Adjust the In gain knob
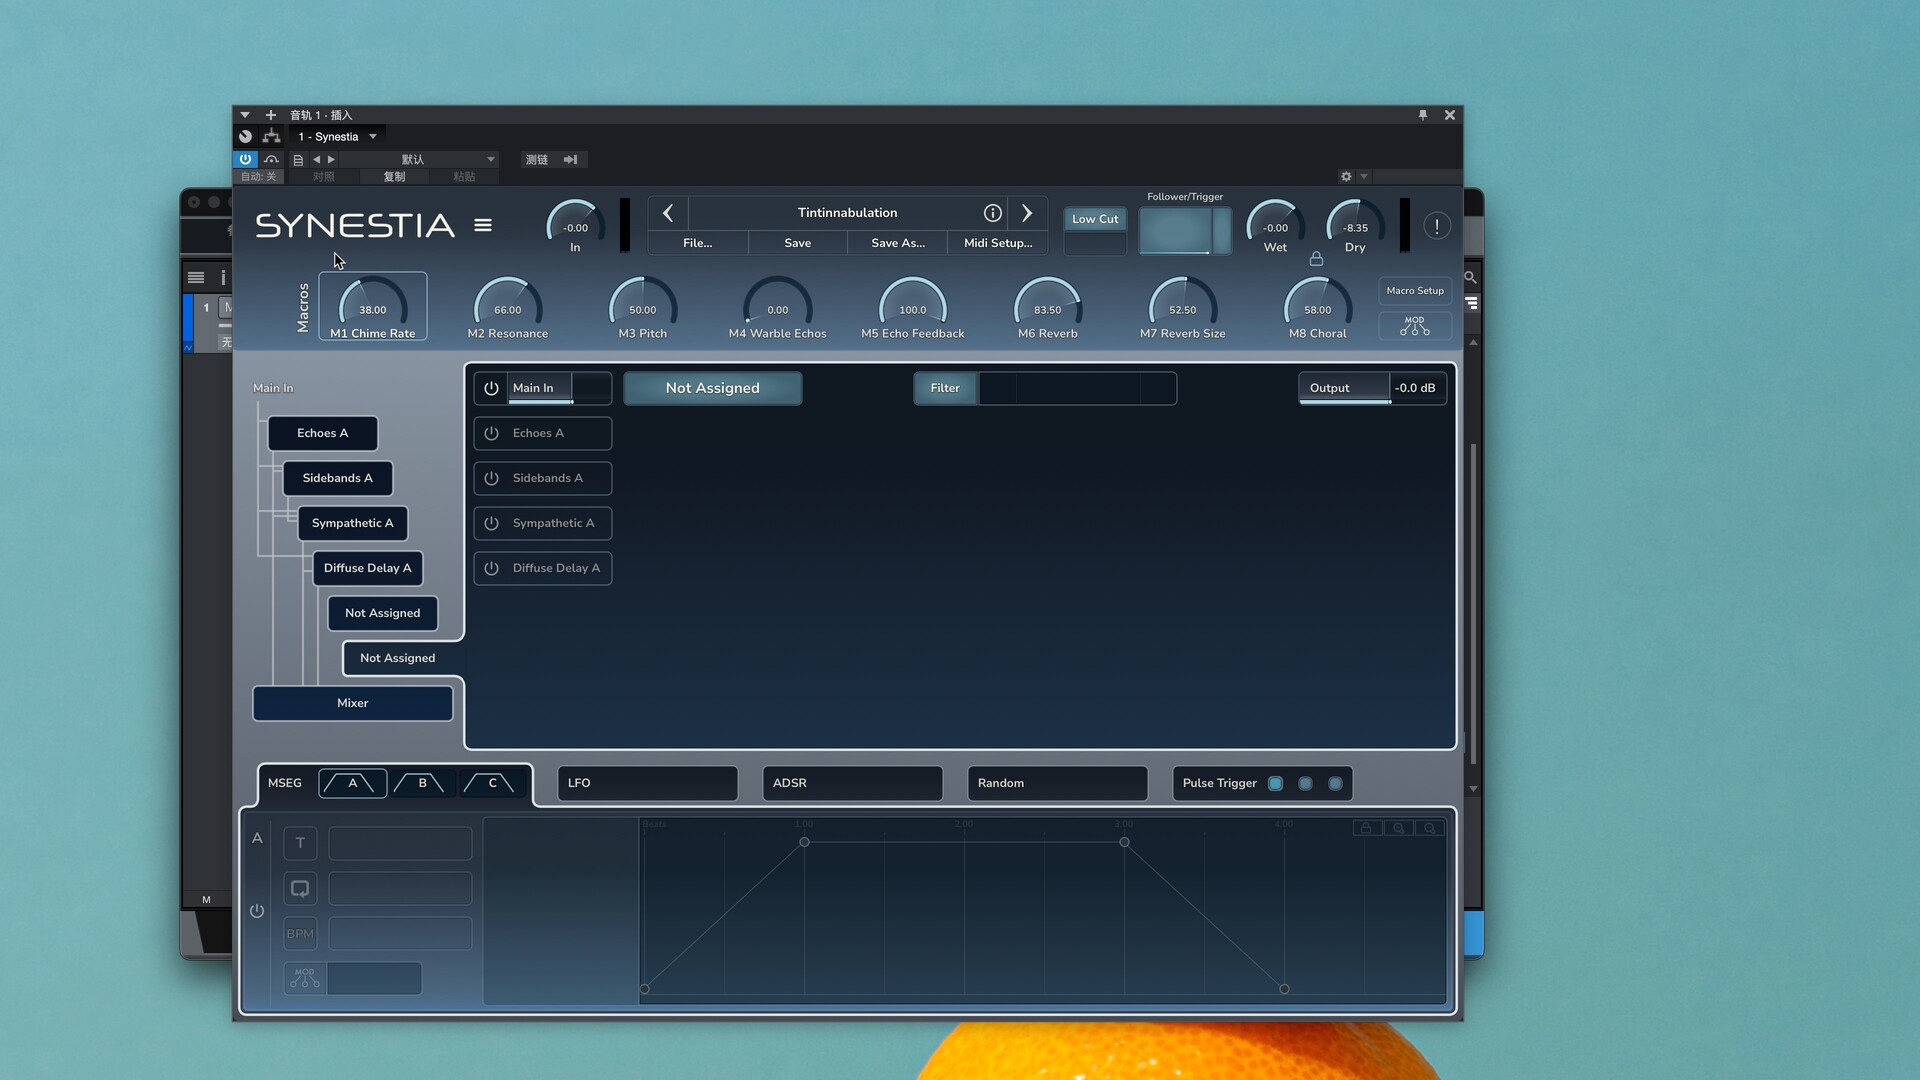Image resolution: width=1920 pixels, height=1080 pixels. [575, 224]
